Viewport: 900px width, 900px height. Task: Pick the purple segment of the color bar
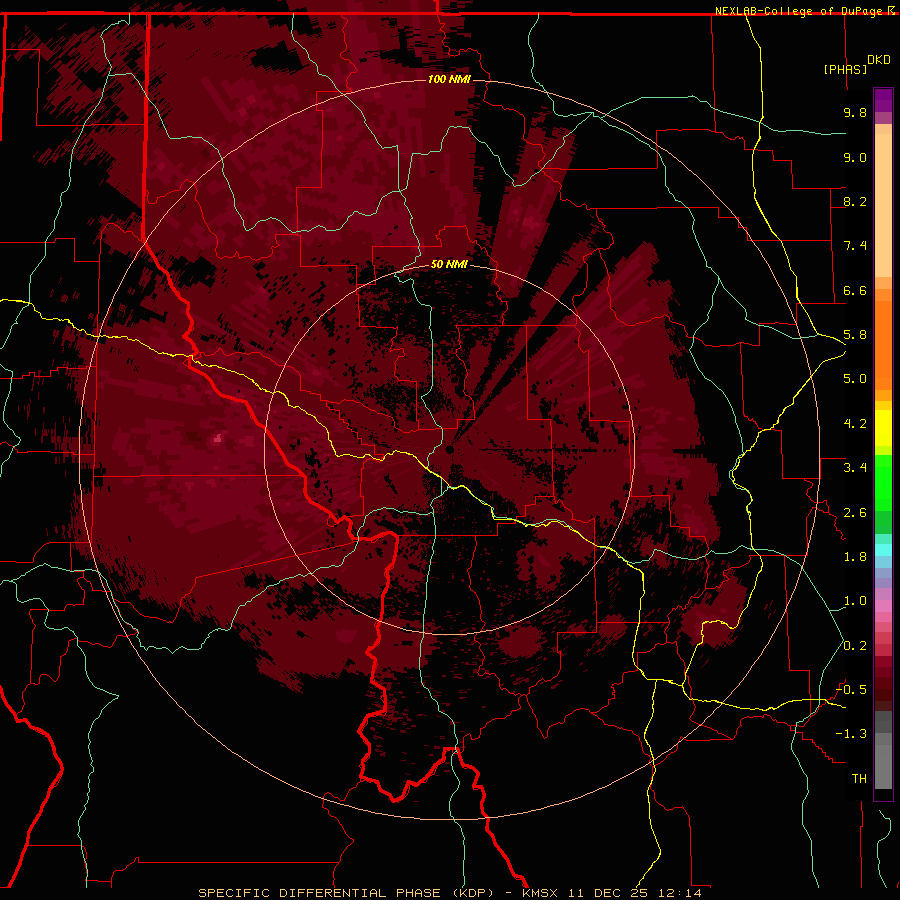click(x=883, y=100)
